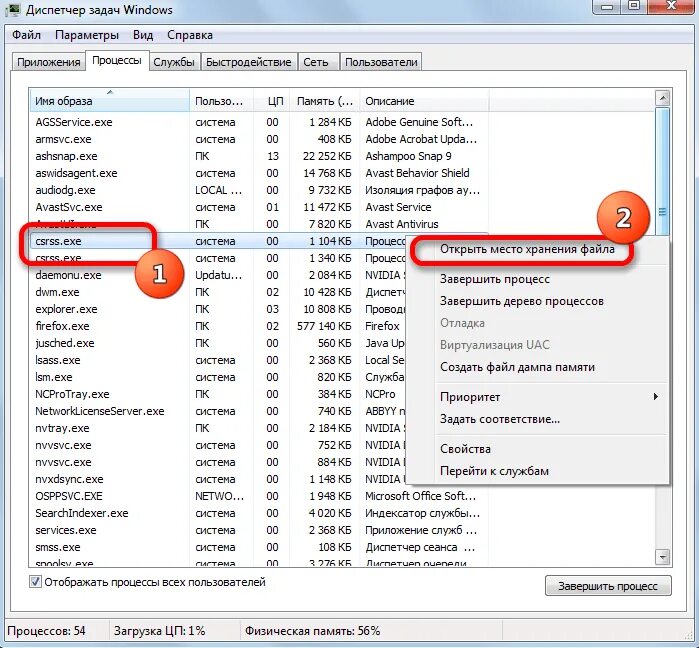Click the scrollbar down arrow
Image resolution: width=699 pixels, height=648 pixels.
coord(662,557)
